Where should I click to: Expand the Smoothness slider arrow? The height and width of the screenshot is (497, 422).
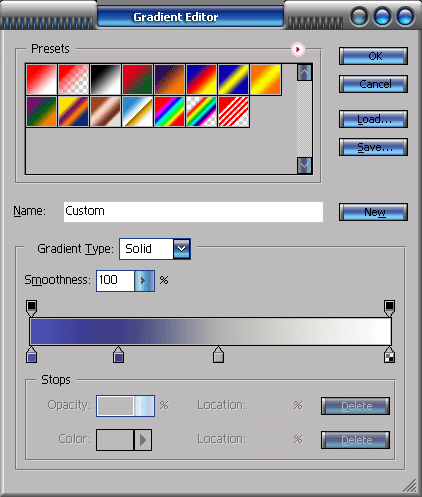point(144,281)
